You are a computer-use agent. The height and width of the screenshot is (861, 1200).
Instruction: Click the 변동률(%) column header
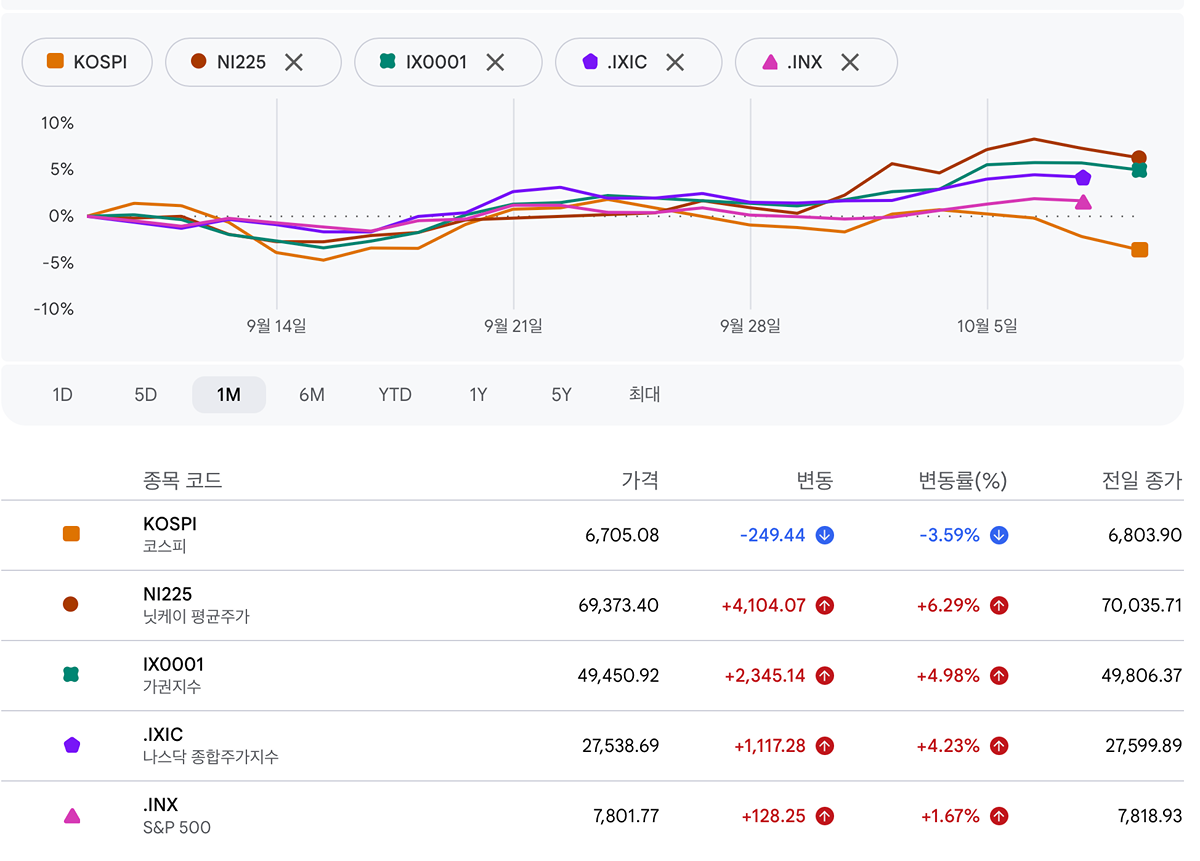coord(963,481)
